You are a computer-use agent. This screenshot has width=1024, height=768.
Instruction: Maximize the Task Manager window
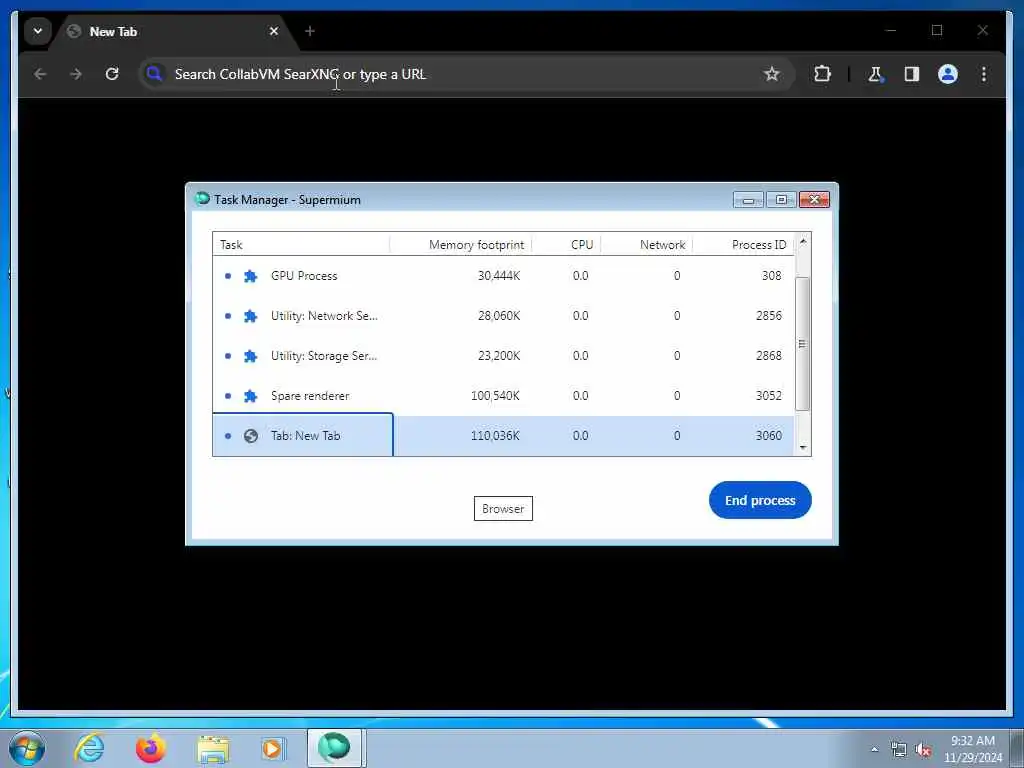point(781,200)
